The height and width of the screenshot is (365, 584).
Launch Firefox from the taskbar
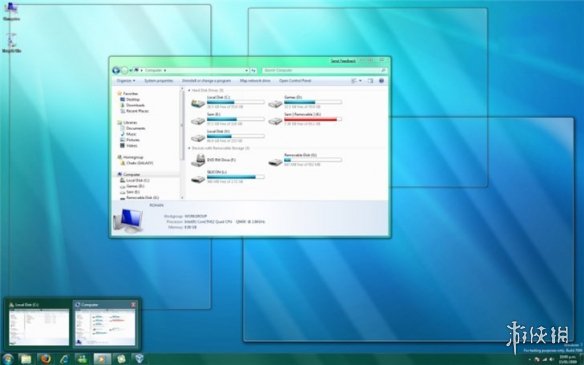pyautogui.click(x=46, y=359)
